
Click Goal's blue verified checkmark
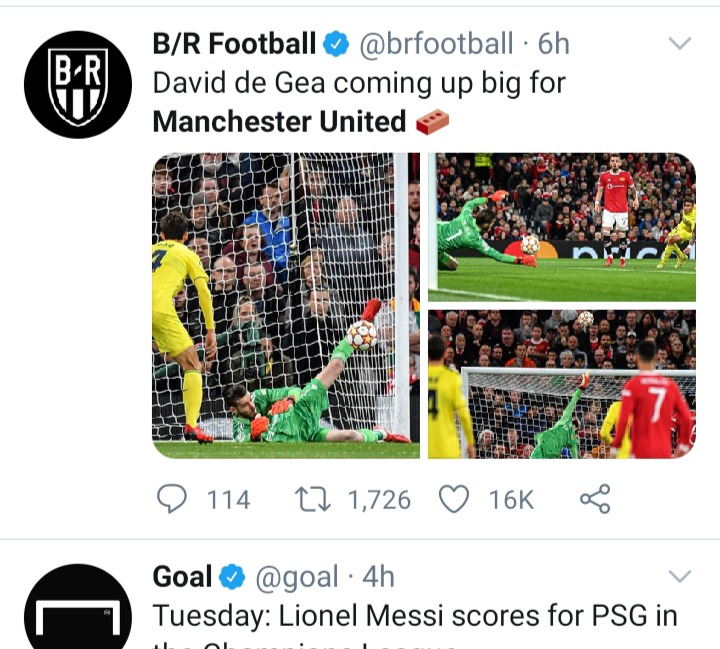click(232, 576)
